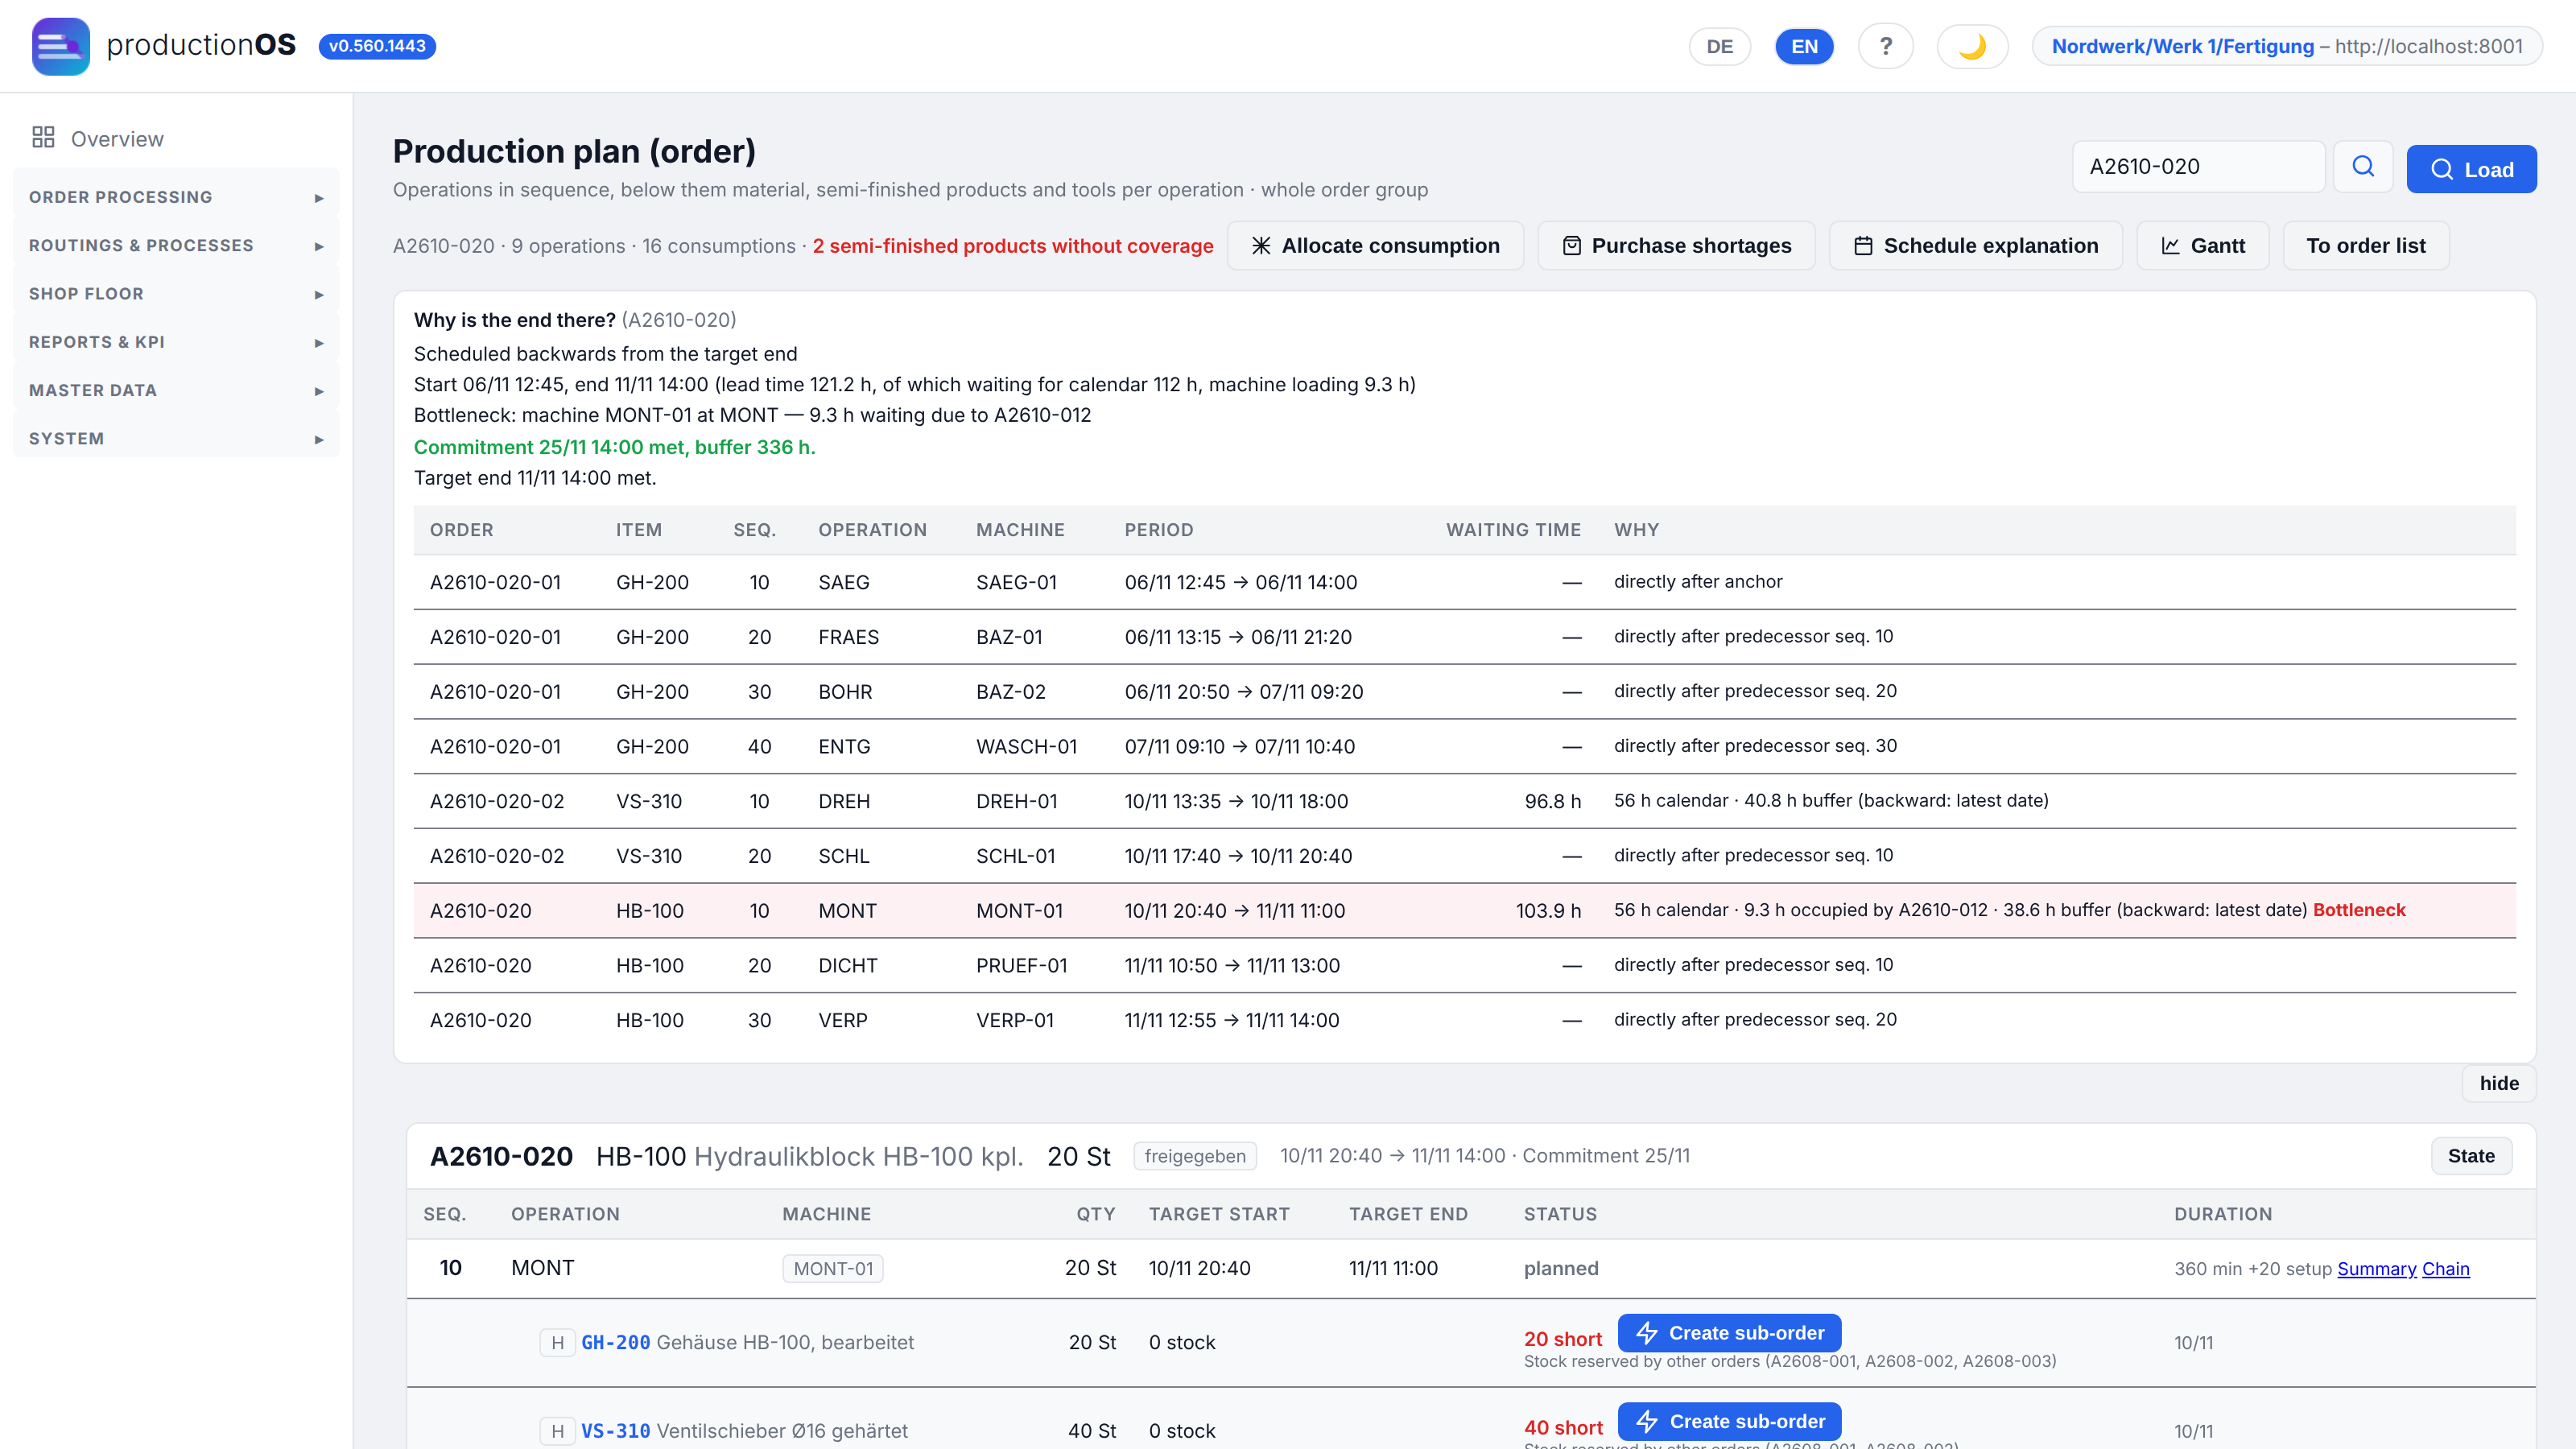Click the productionOS logo icon
Viewport: 2576px width, 1449px height.
[x=61, y=46]
